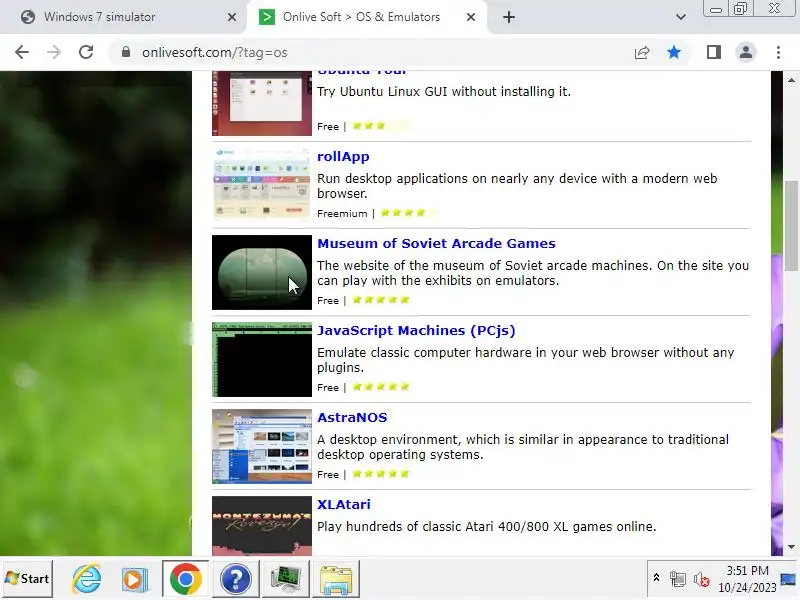Toggle the blue bookmark star
The height and width of the screenshot is (600, 800).
pos(674,52)
